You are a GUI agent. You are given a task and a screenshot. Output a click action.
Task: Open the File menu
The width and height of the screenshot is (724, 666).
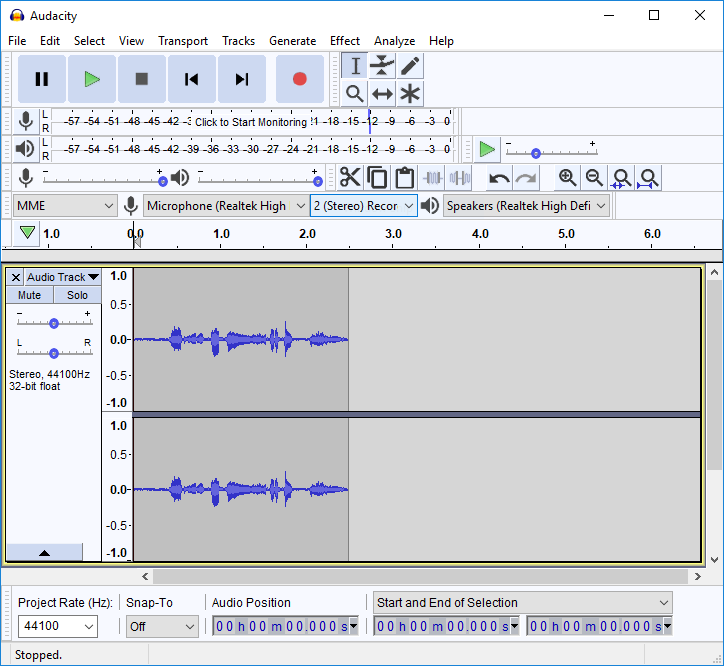coord(17,41)
